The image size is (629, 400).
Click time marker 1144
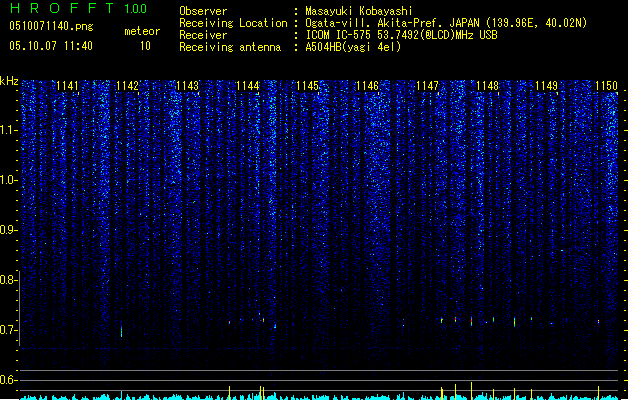248,86
